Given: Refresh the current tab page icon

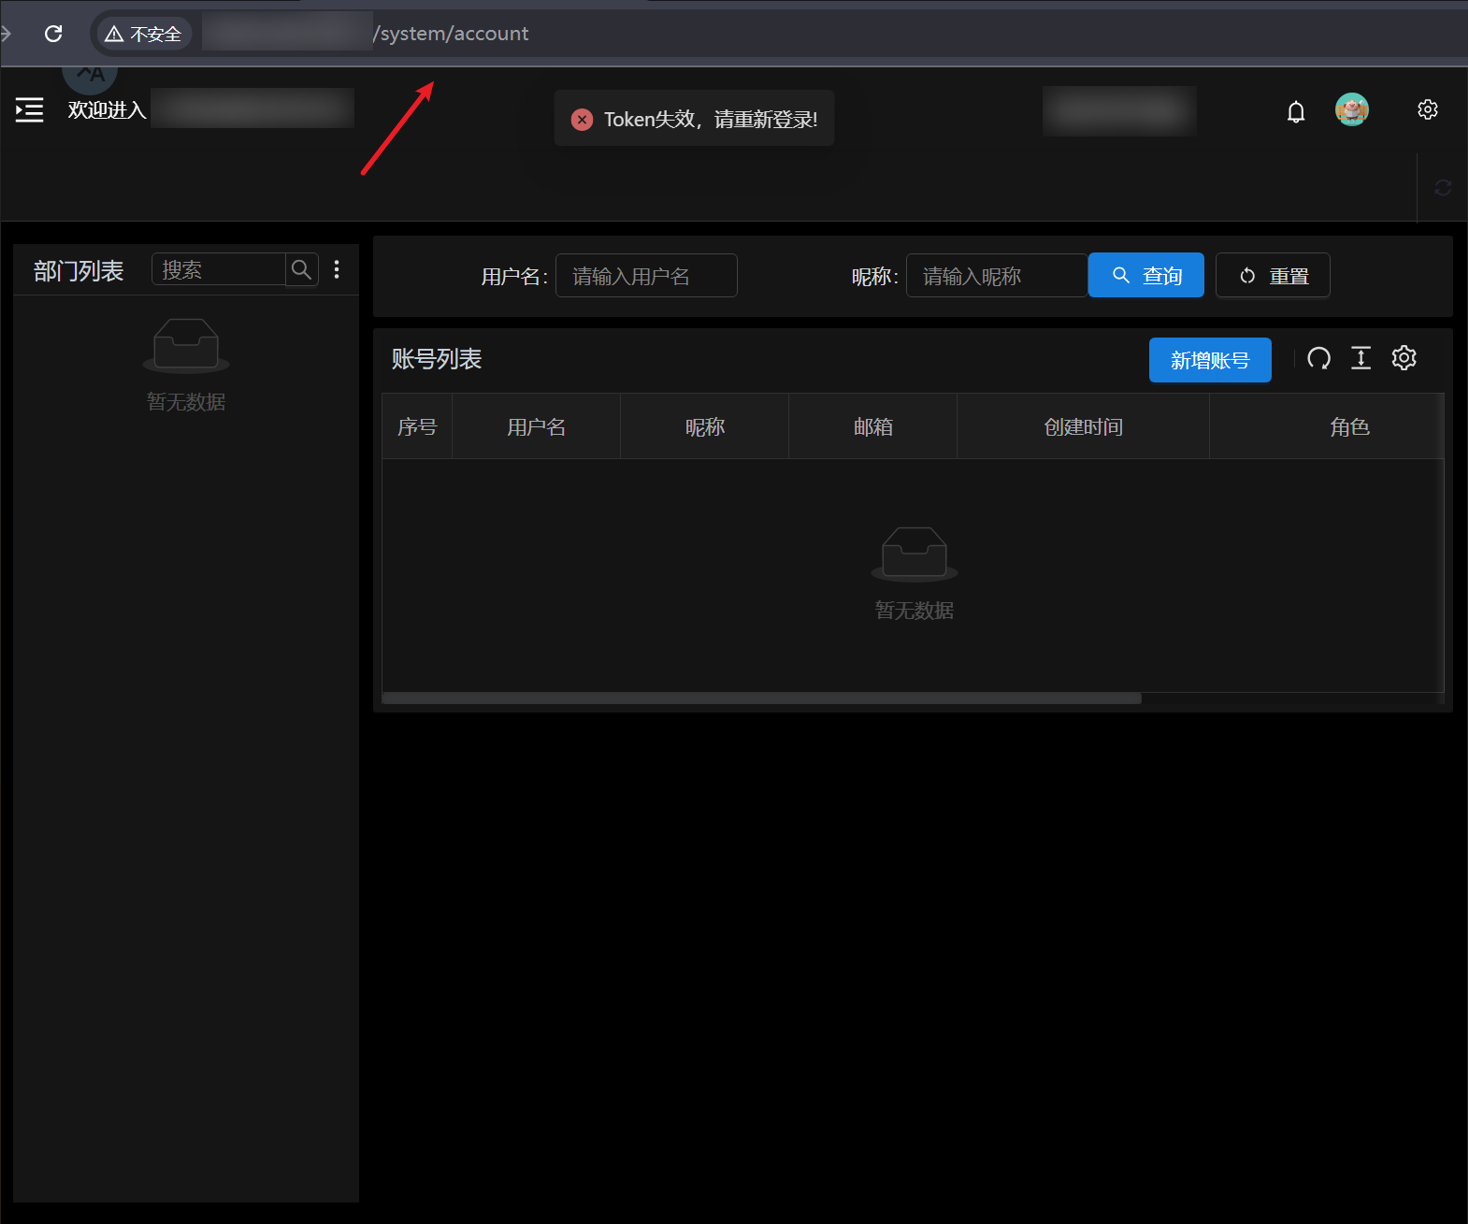Looking at the screenshot, I should point(1442,188).
